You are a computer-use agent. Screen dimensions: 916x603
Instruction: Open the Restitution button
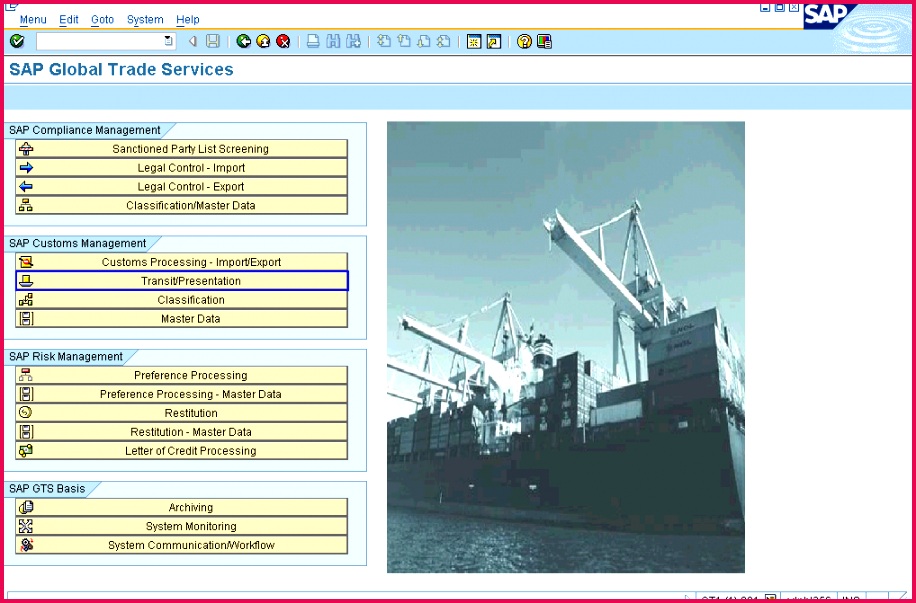point(182,413)
